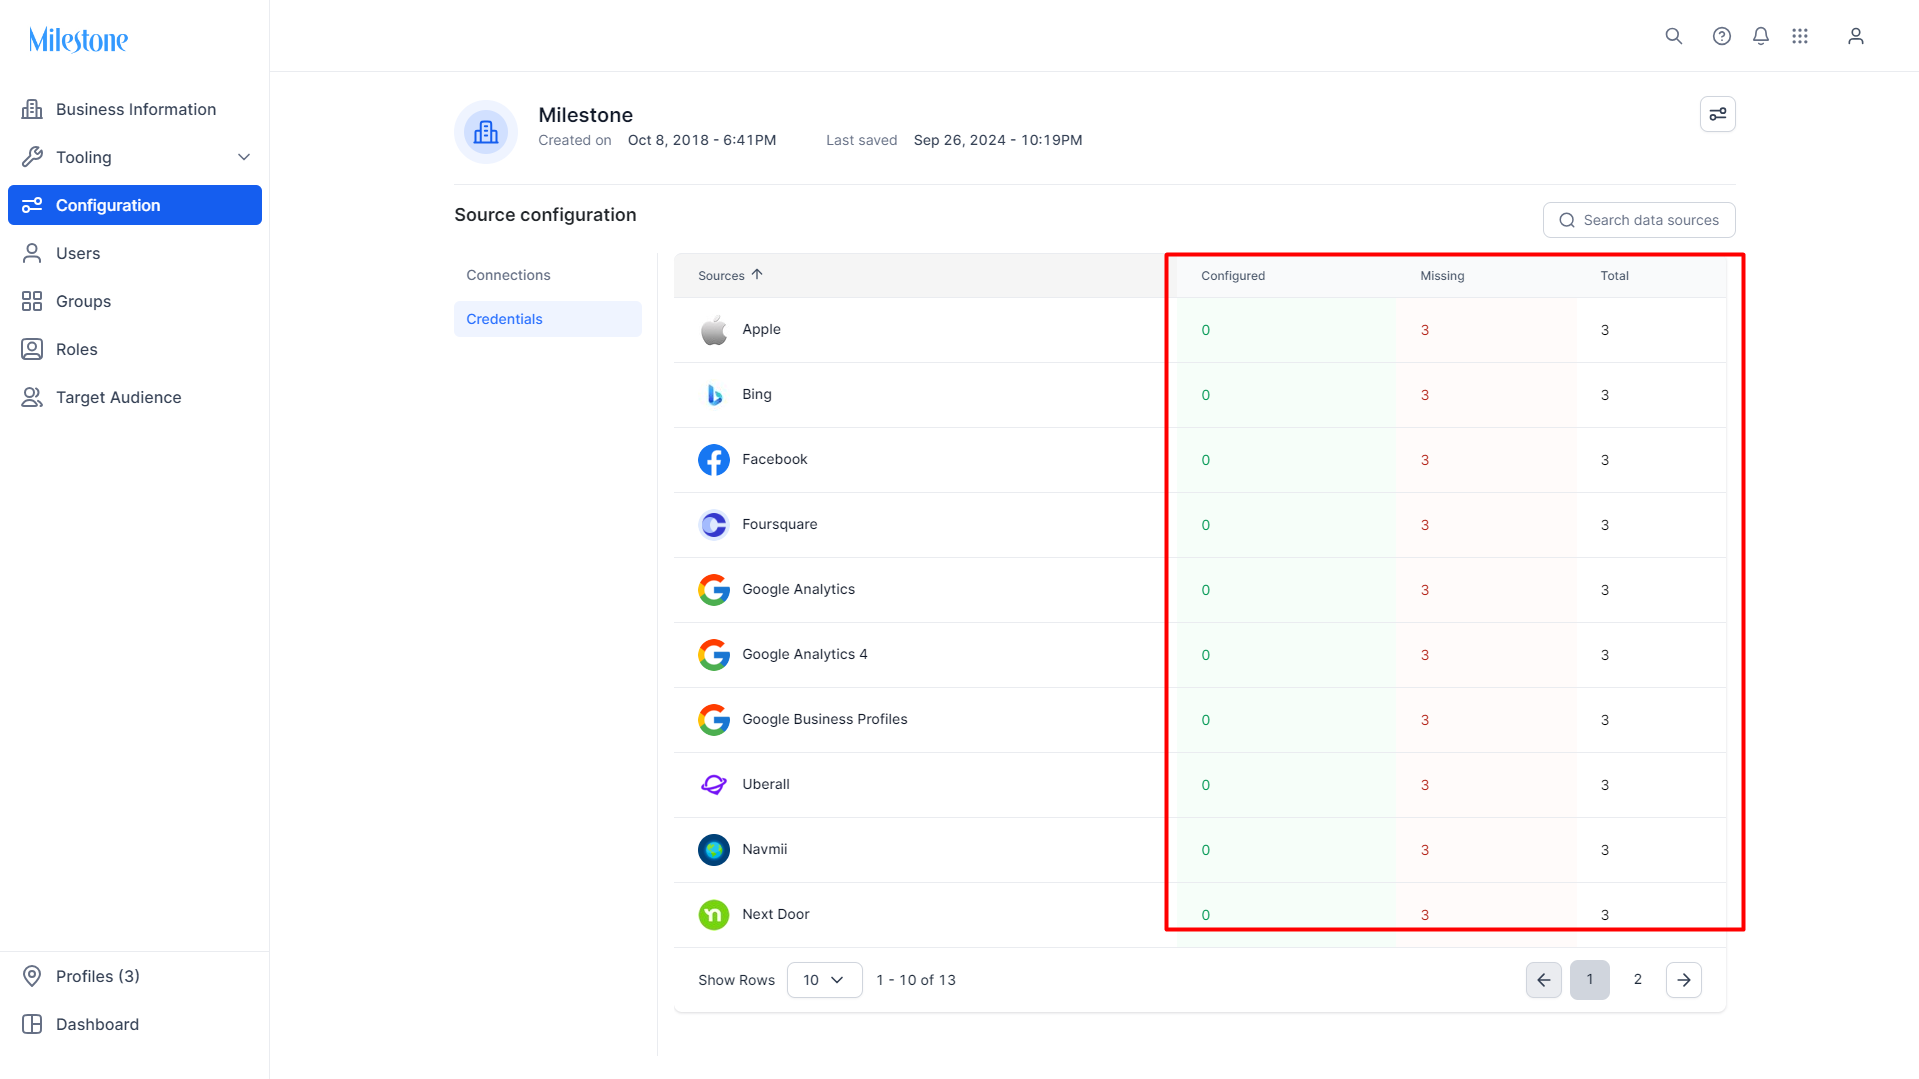Click the Tooling wrench icon

tap(32, 157)
